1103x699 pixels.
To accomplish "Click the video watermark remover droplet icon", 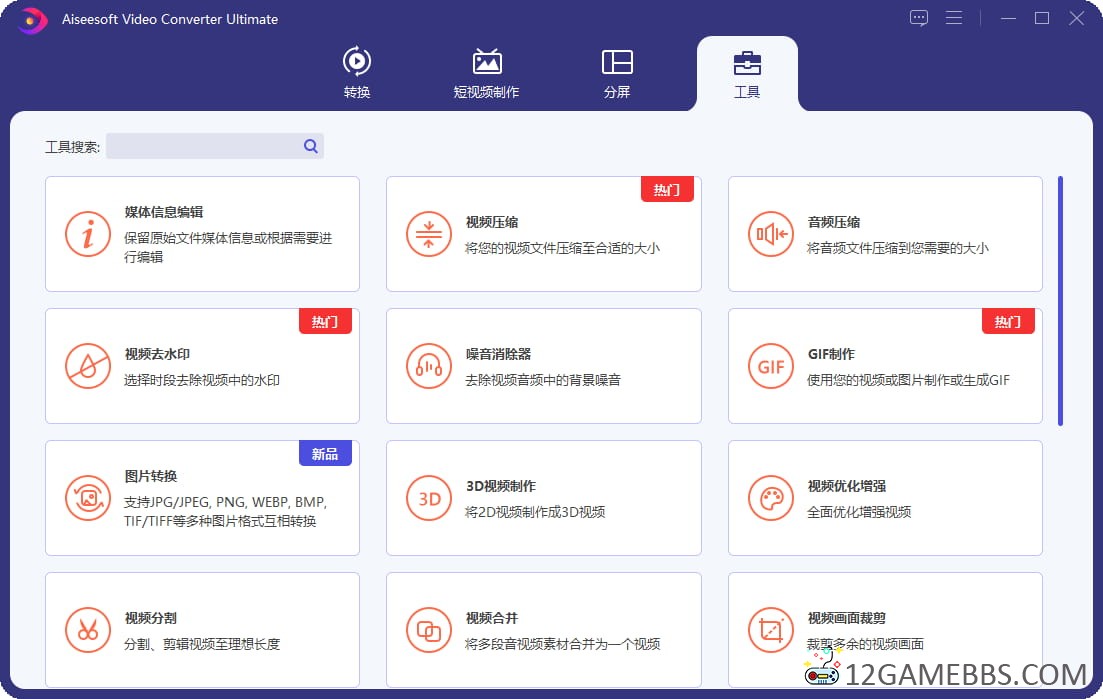I will 88,366.
